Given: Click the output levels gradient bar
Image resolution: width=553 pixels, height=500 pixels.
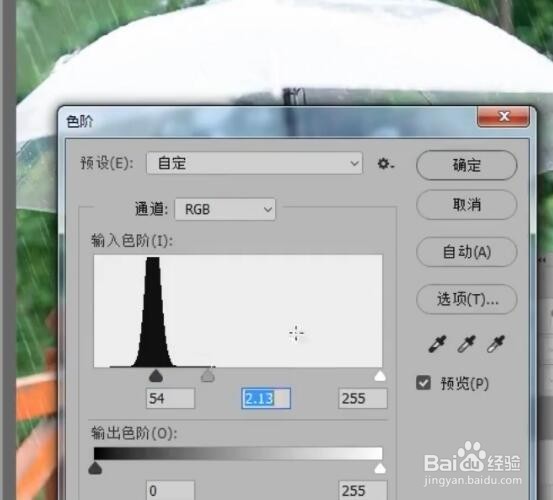Looking at the screenshot, I should (238, 453).
